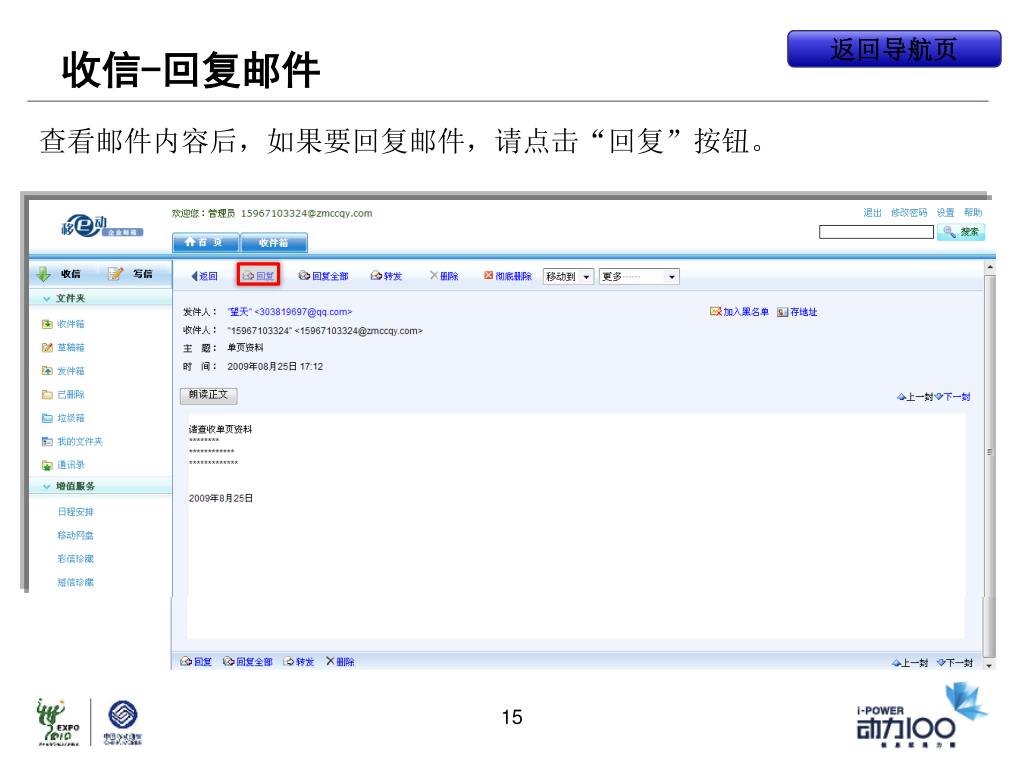Click the 返回导航页 button
Image resolution: width=1024 pixels, height=768 pixels.
click(x=893, y=49)
